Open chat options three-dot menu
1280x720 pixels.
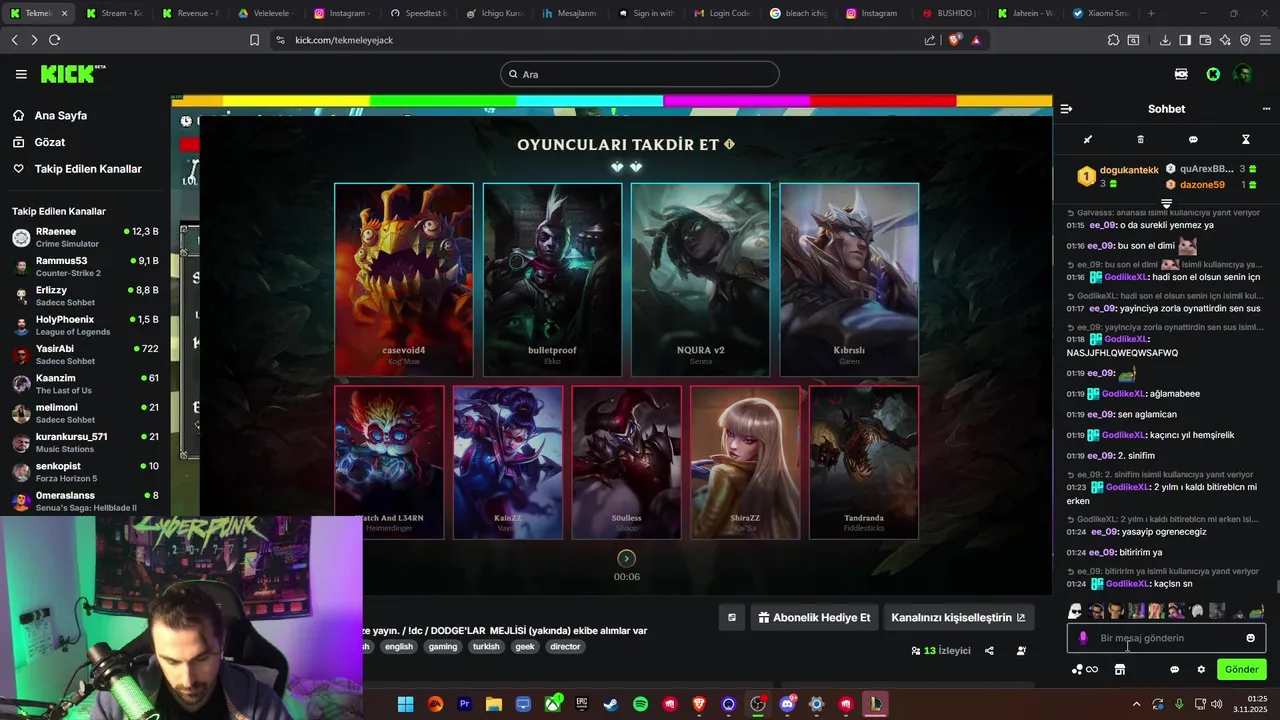click(1266, 109)
